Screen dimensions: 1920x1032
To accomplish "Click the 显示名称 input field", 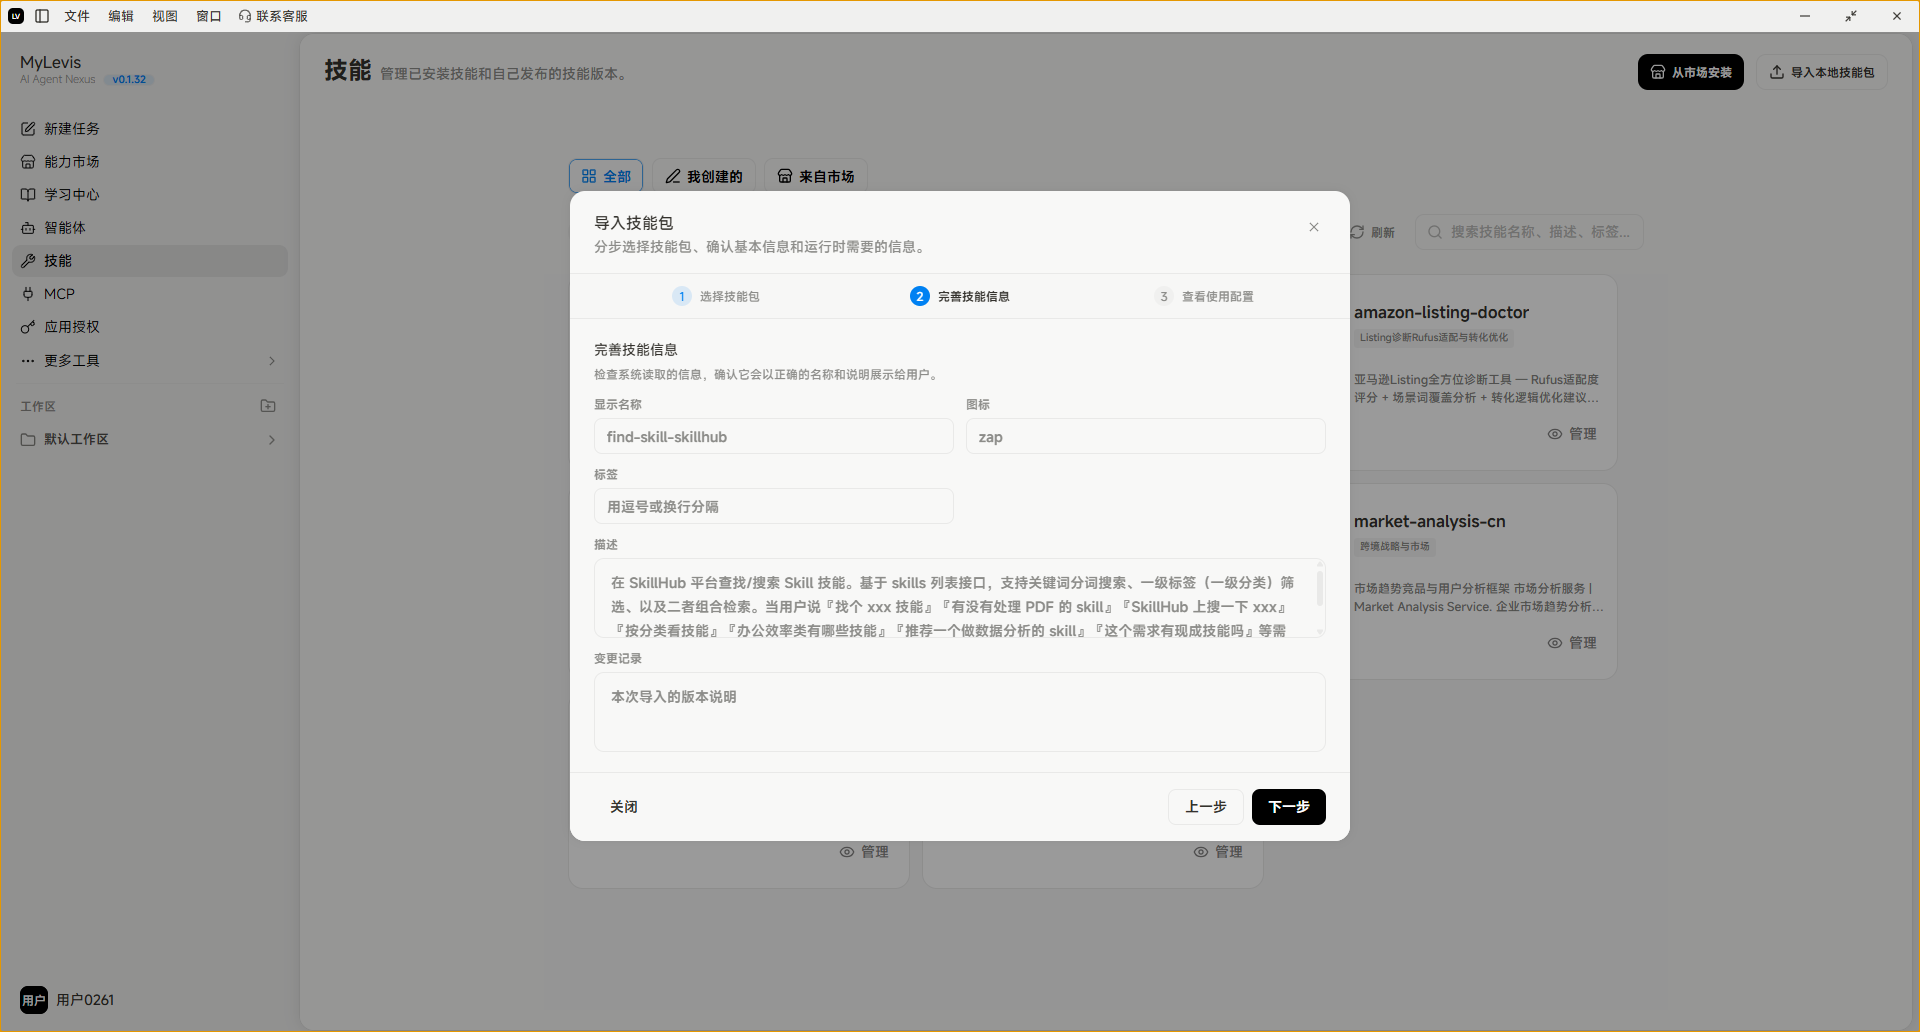I will pos(774,437).
